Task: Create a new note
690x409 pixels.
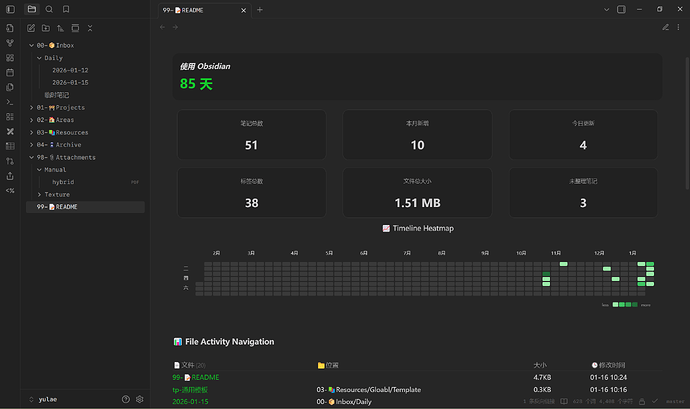Action: pyautogui.click(x=31, y=28)
